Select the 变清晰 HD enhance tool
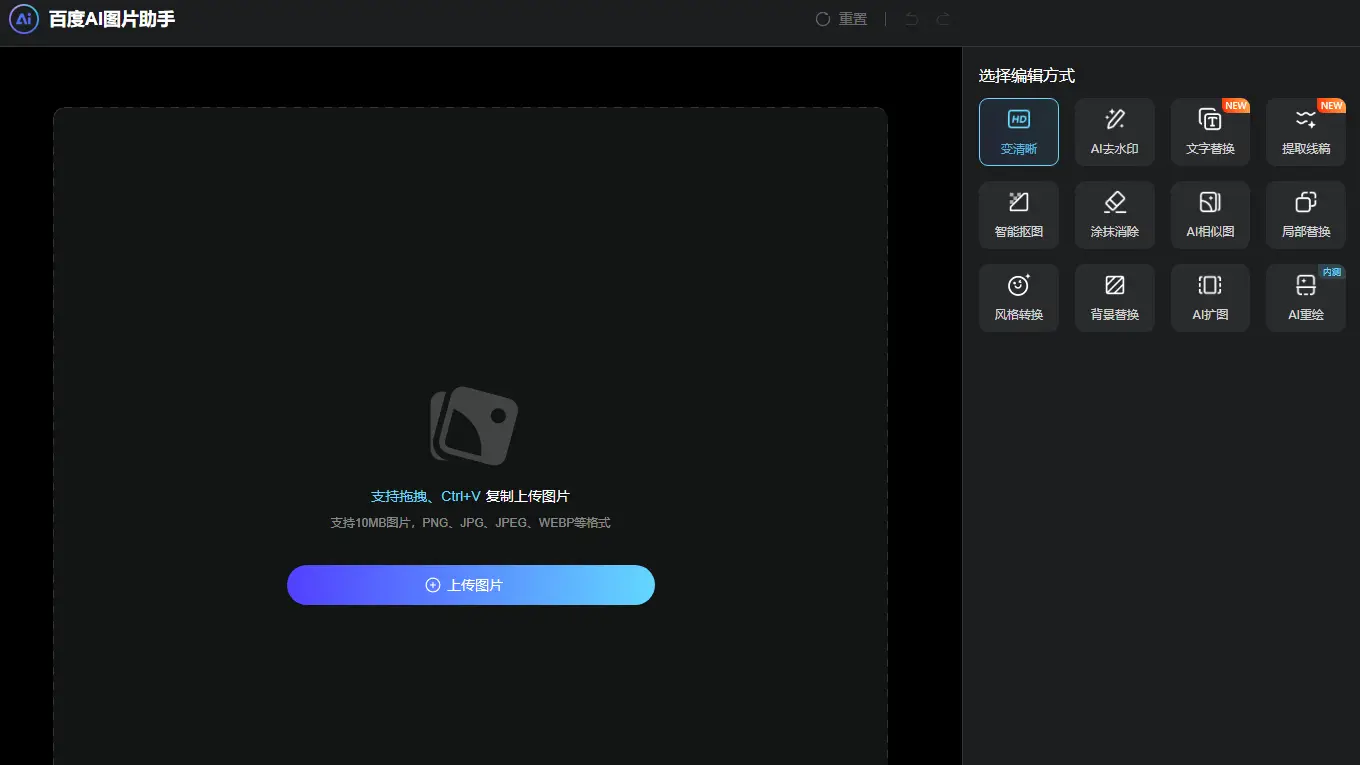Screen dimensions: 1360x765 tap(1018, 131)
